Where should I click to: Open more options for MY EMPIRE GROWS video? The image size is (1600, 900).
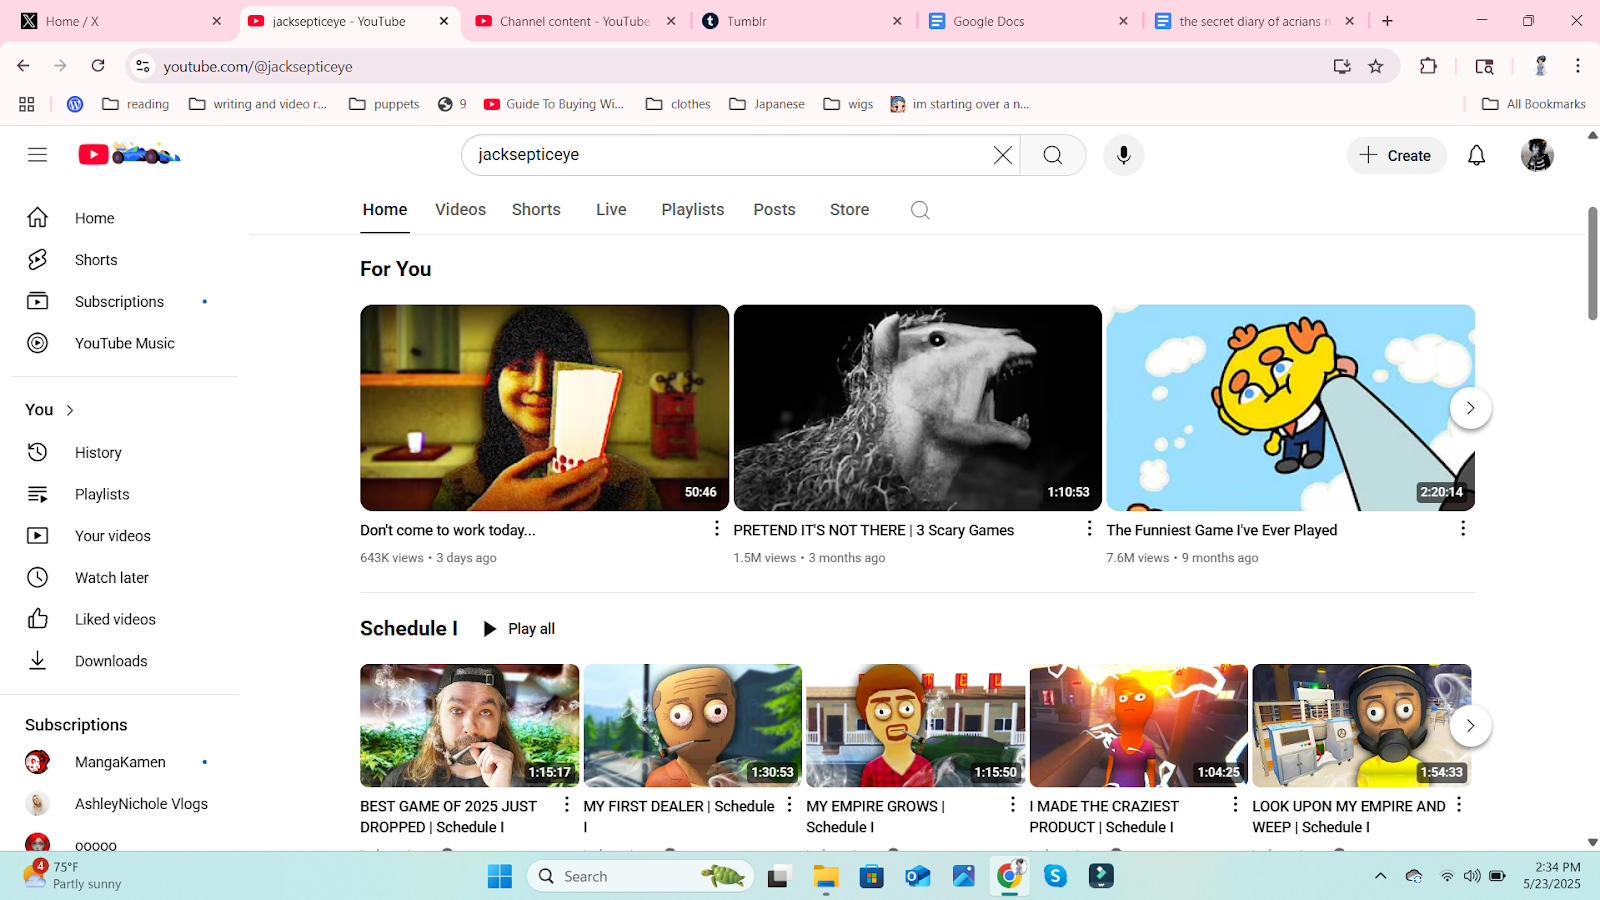click(x=1012, y=804)
